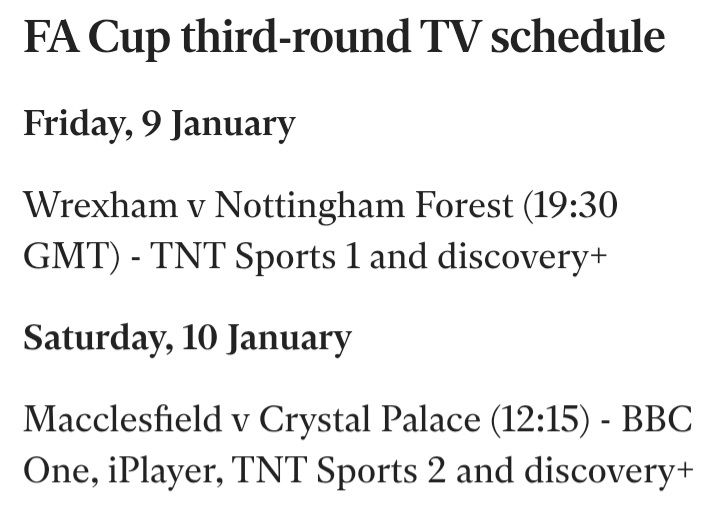Select the Saturday, 10 January date heading

click(x=187, y=339)
